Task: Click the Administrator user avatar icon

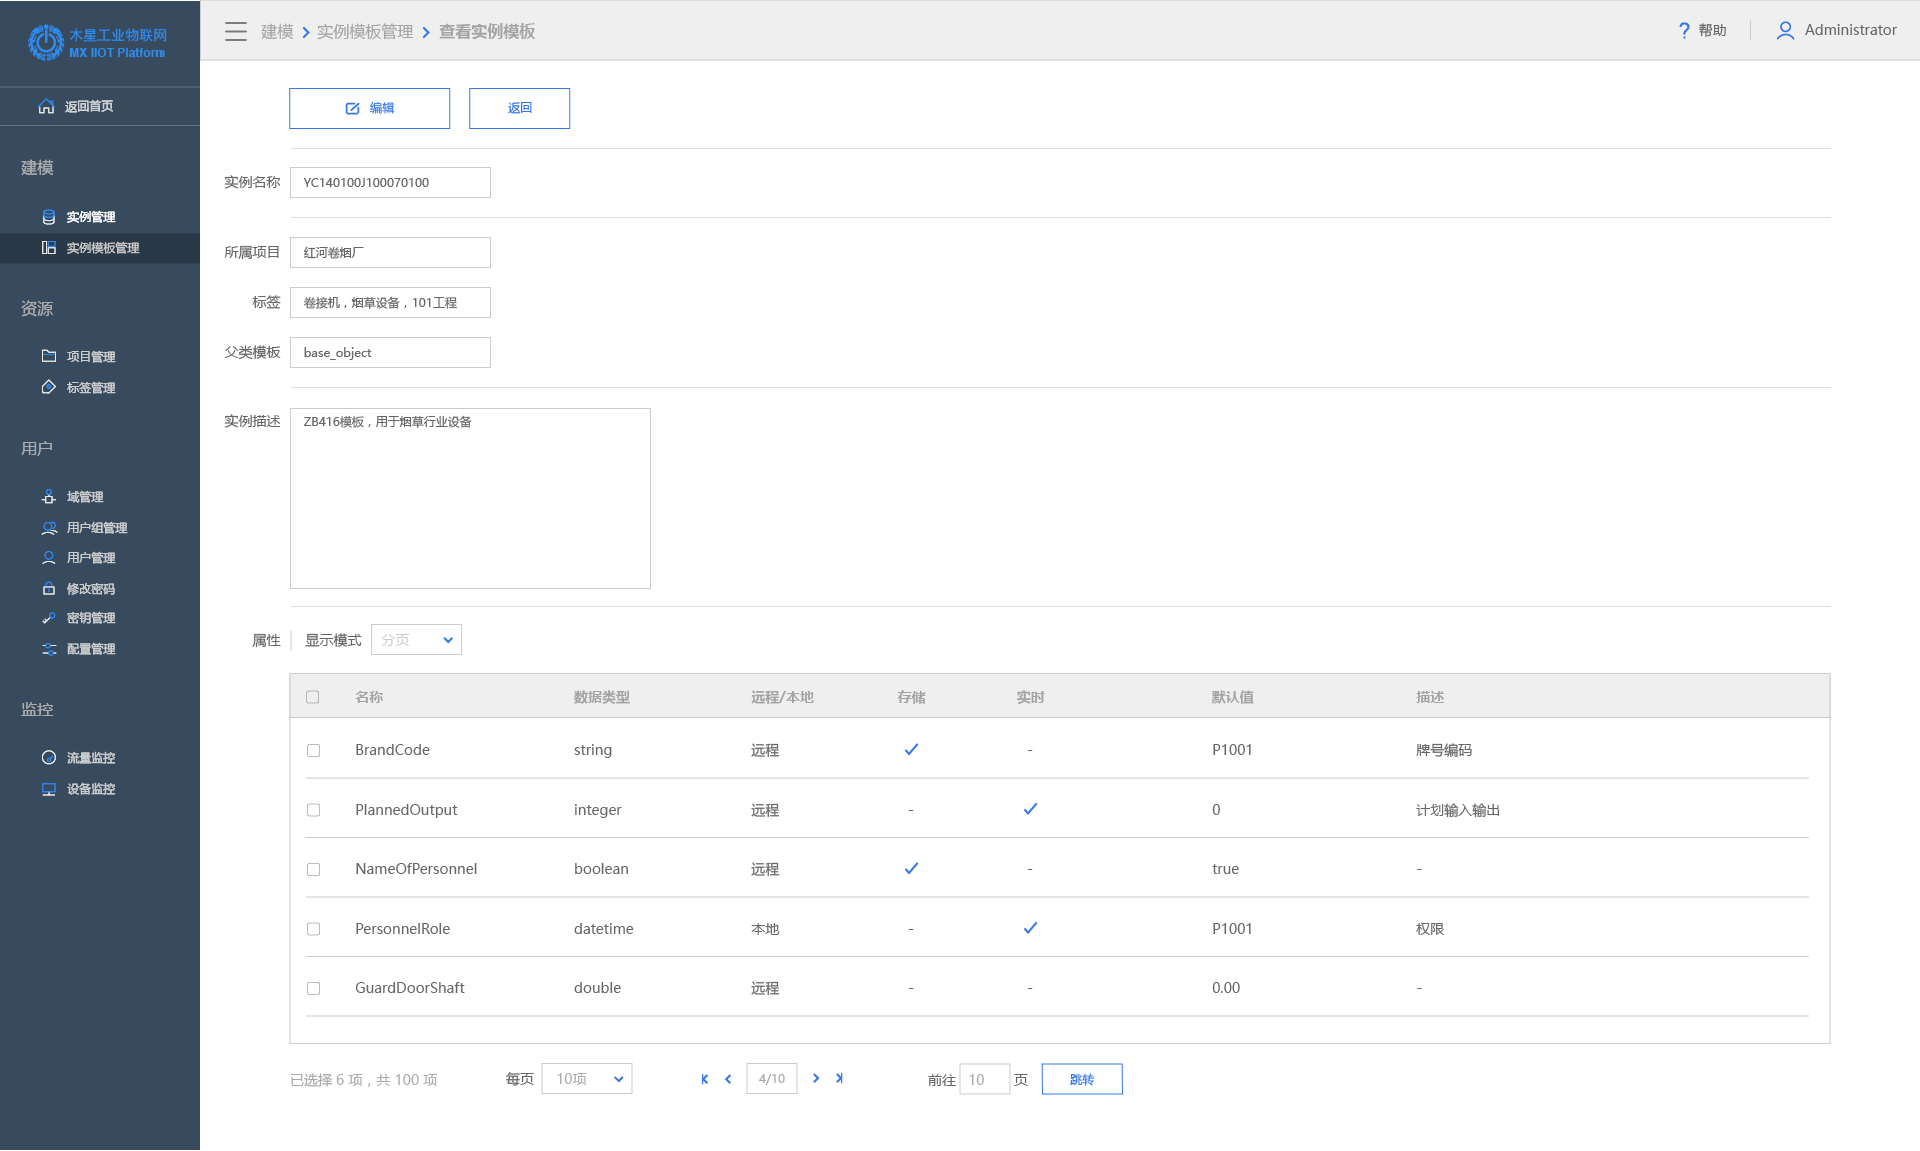Action: pyautogui.click(x=1785, y=31)
